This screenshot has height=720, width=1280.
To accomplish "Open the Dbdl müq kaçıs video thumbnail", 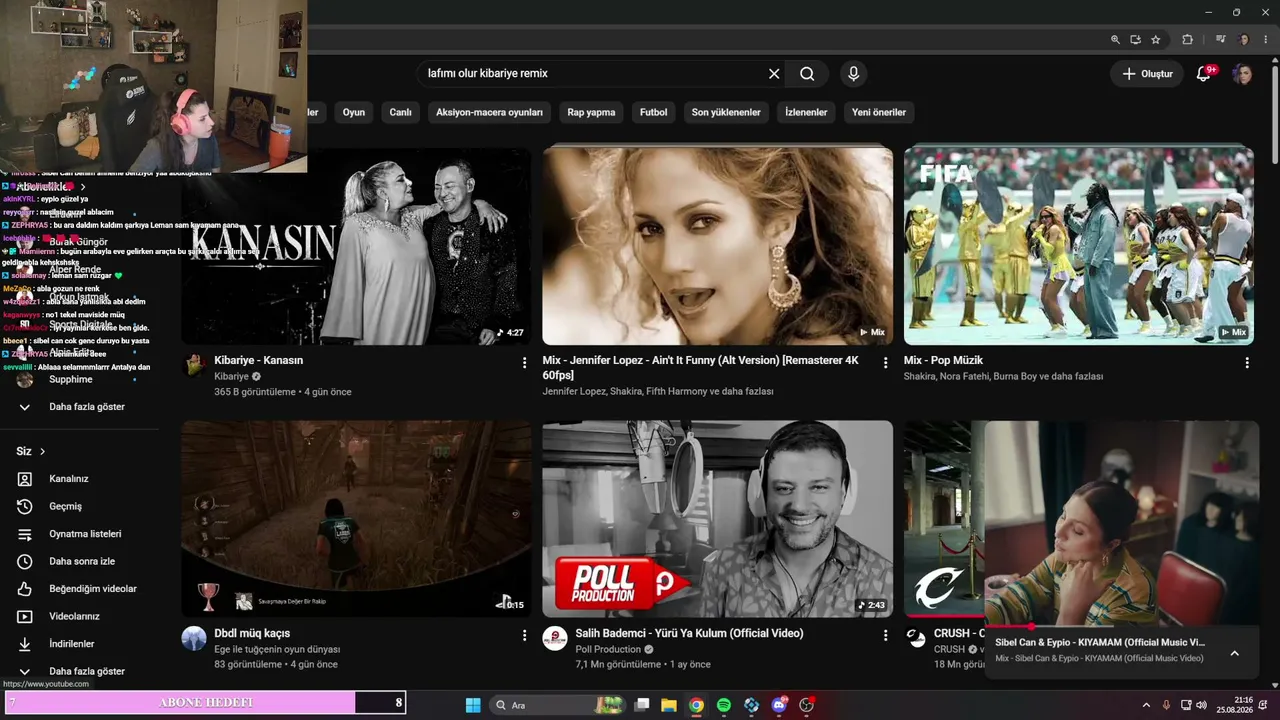I will click(x=356, y=518).
